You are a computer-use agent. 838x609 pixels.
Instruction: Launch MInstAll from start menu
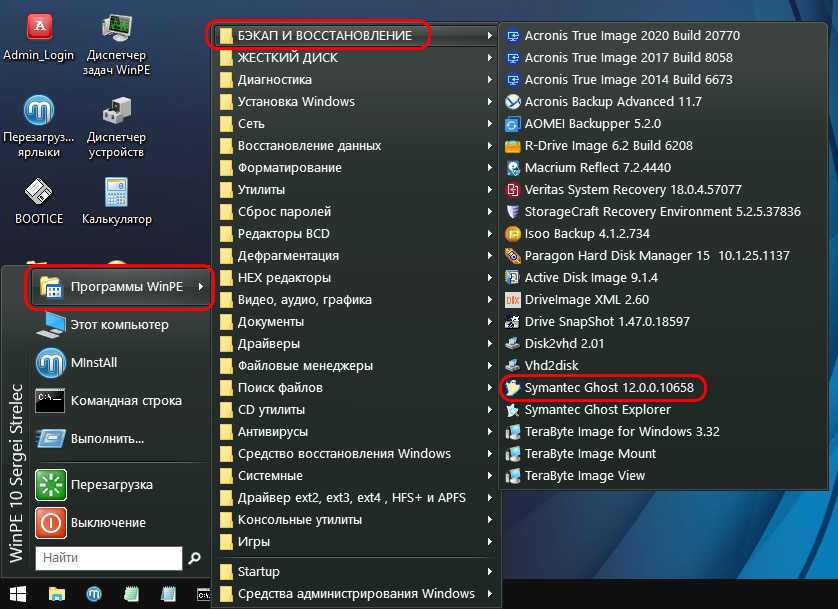pos(120,363)
